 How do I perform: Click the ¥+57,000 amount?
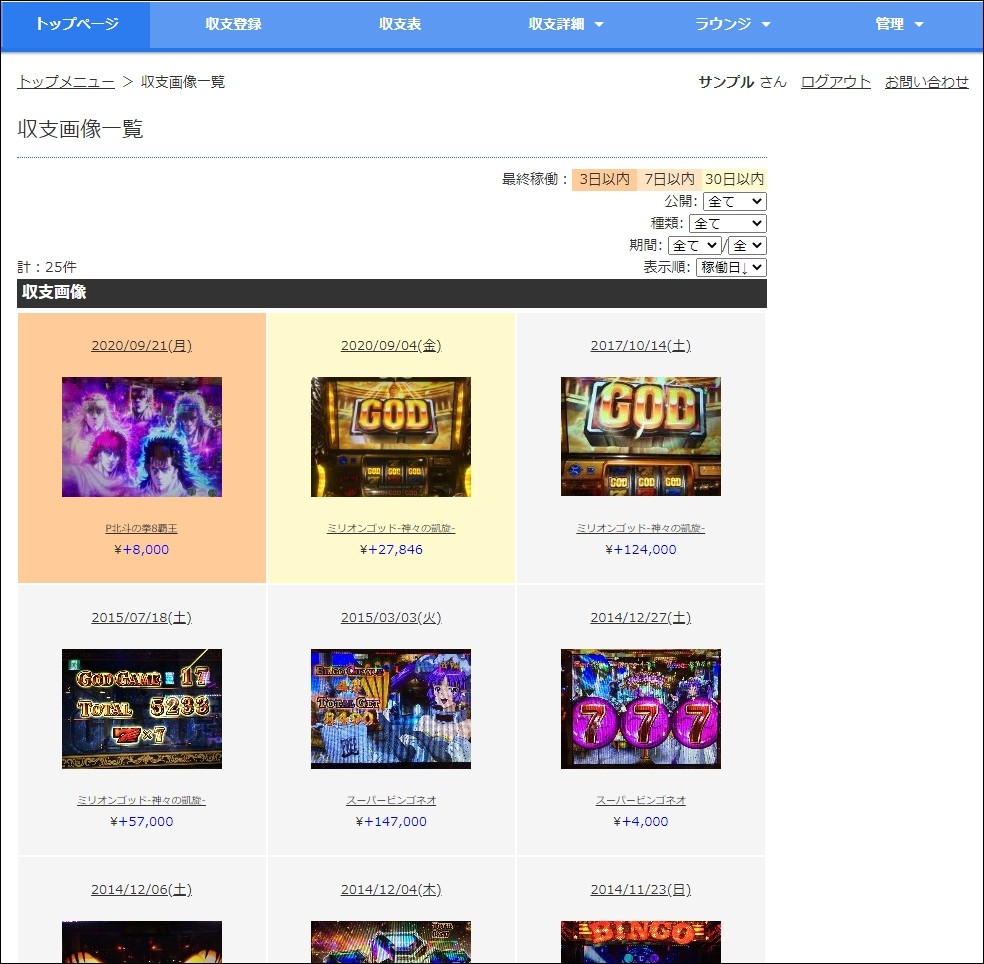[x=141, y=822]
